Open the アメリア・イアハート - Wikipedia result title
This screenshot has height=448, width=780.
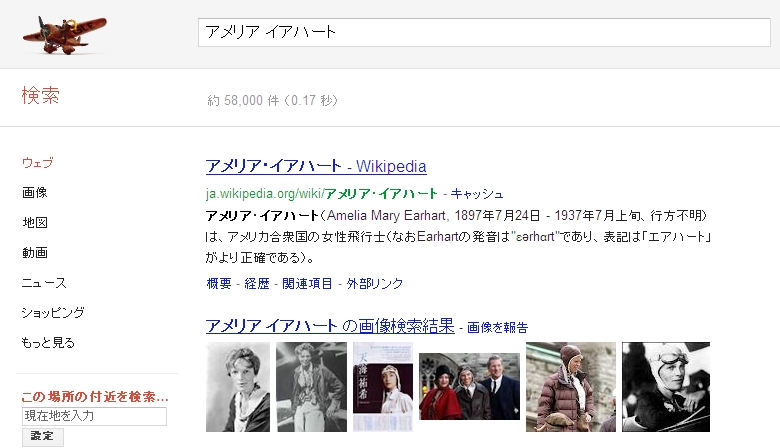point(316,166)
